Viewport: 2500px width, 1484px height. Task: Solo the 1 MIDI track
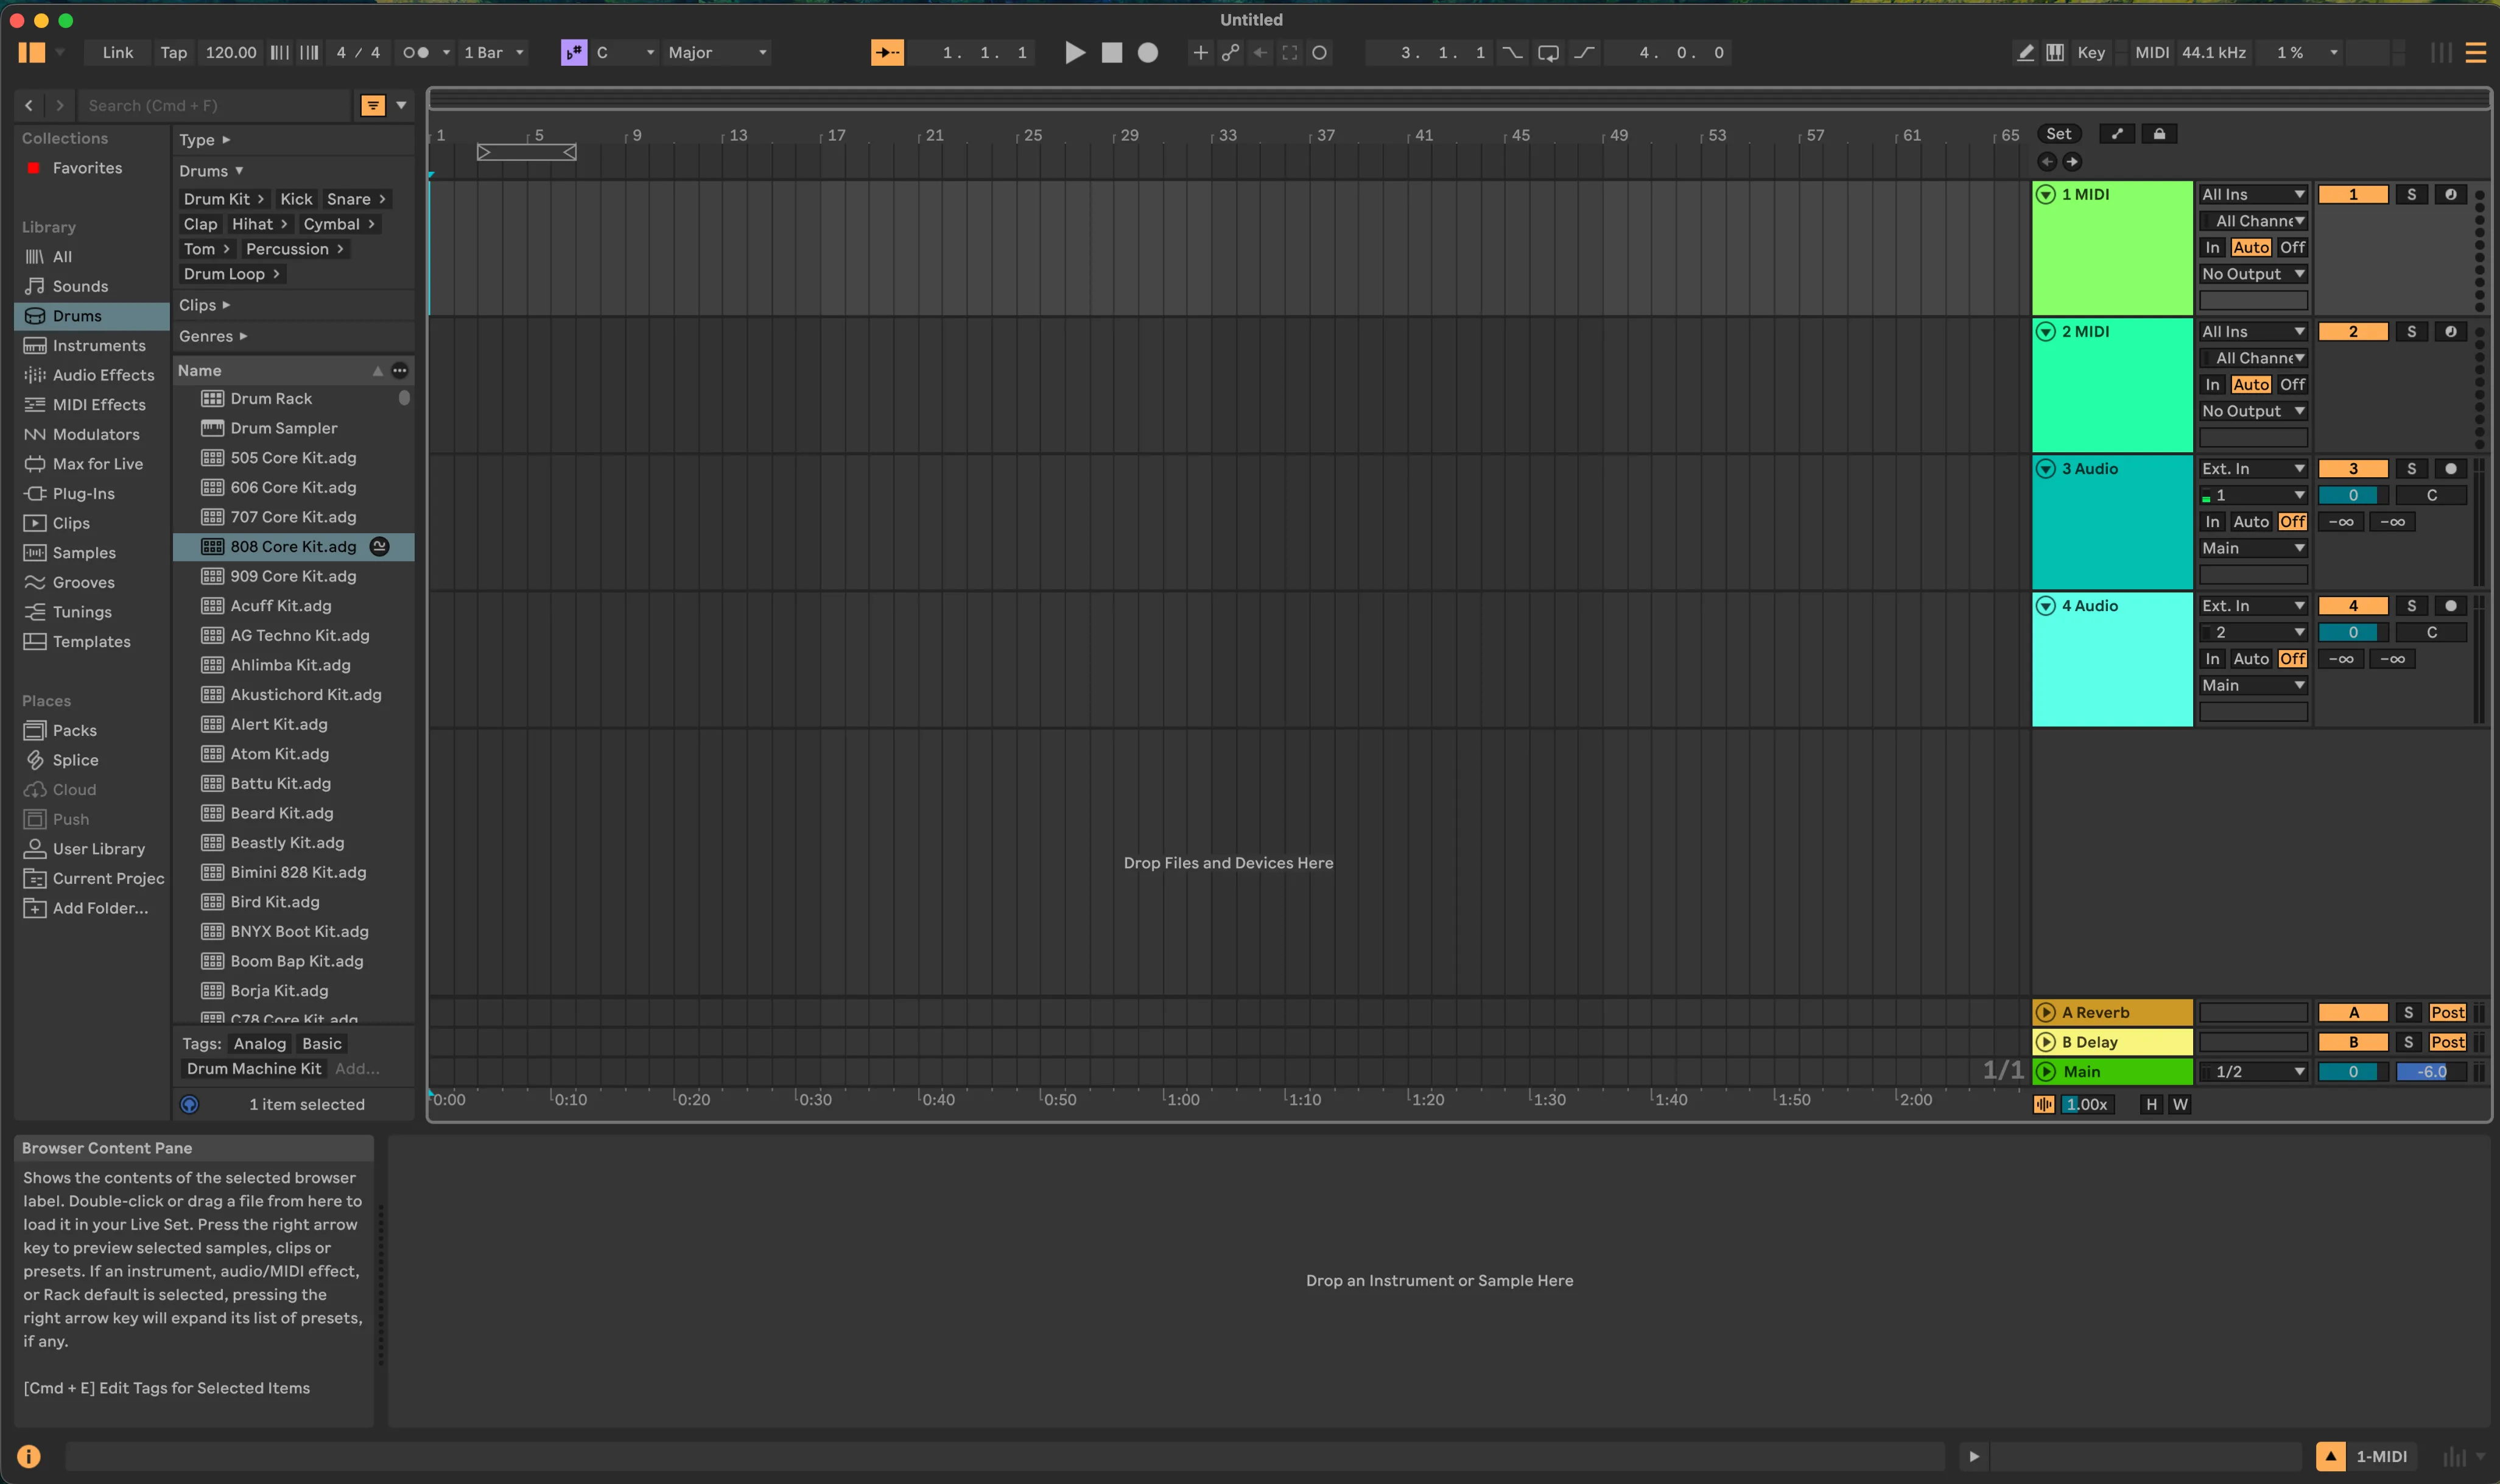(x=2411, y=193)
